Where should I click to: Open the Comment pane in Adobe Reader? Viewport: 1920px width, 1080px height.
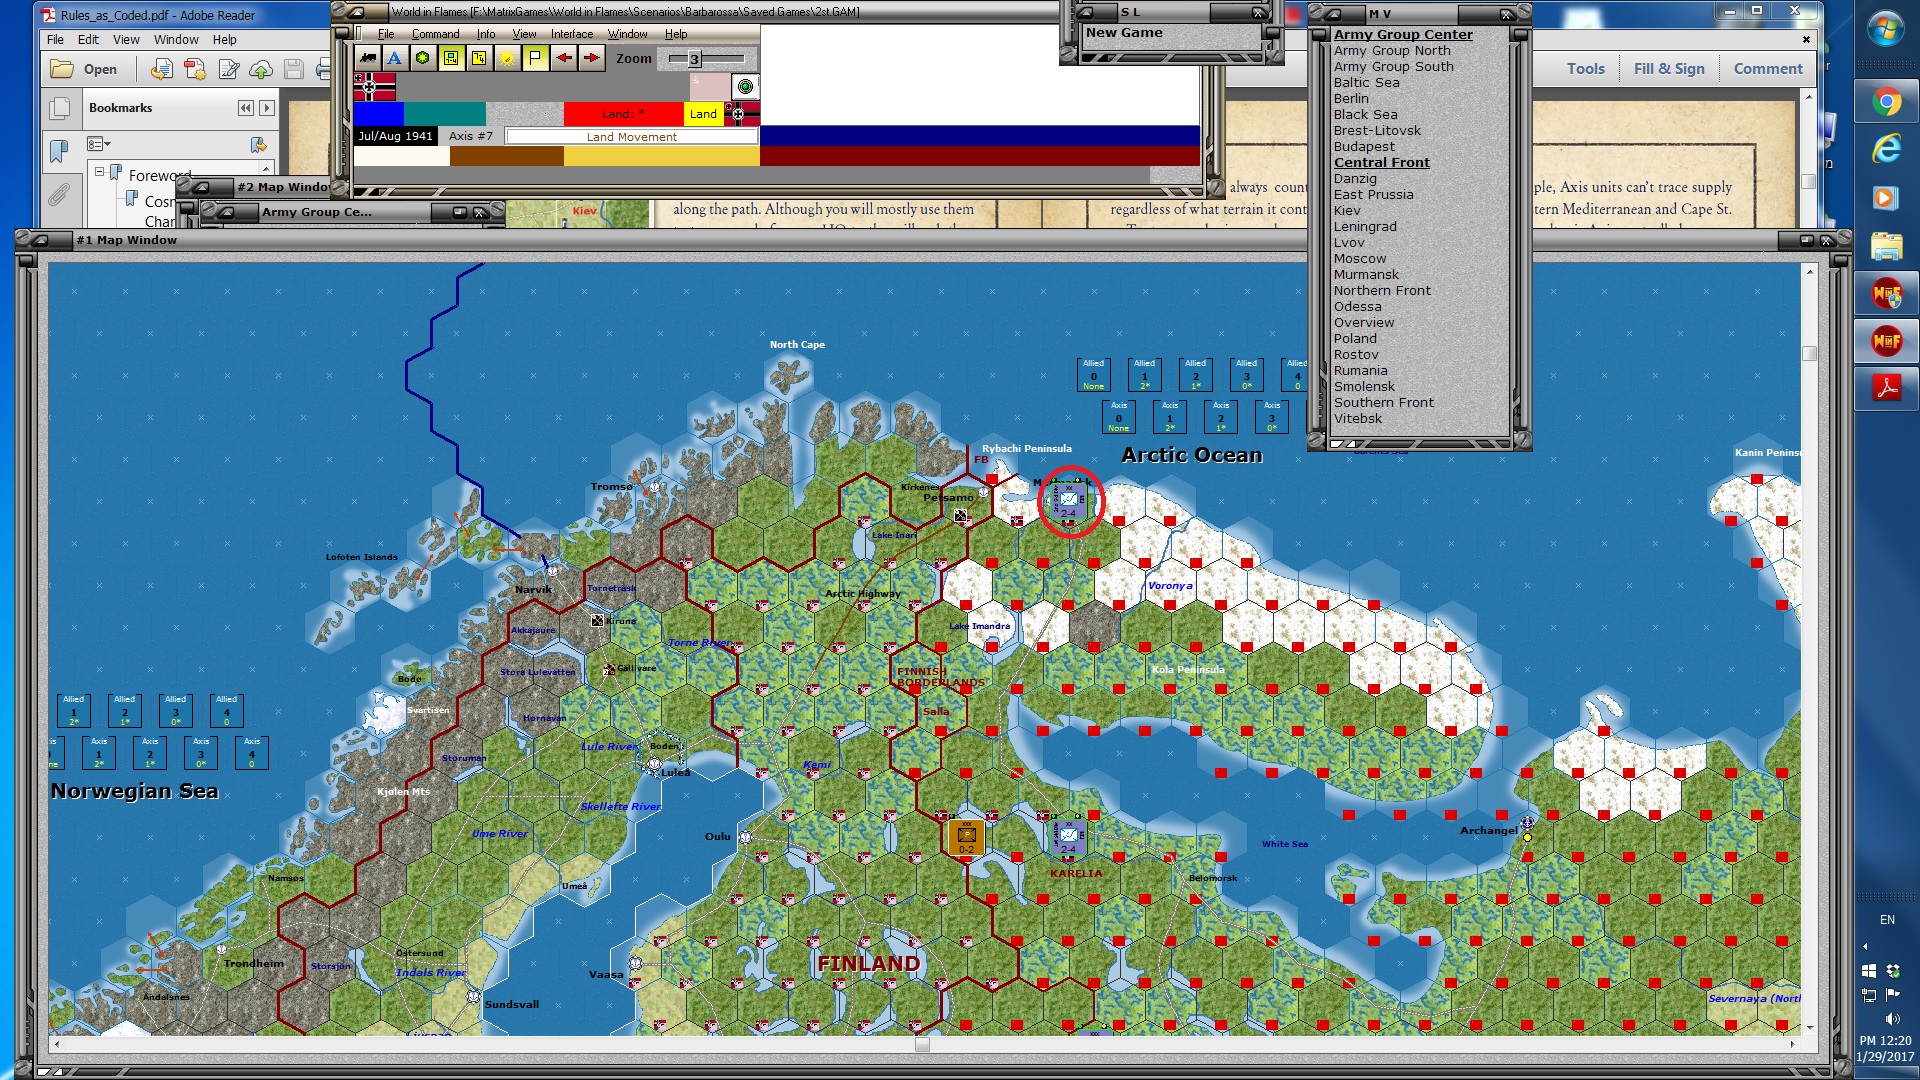pos(1768,69)
